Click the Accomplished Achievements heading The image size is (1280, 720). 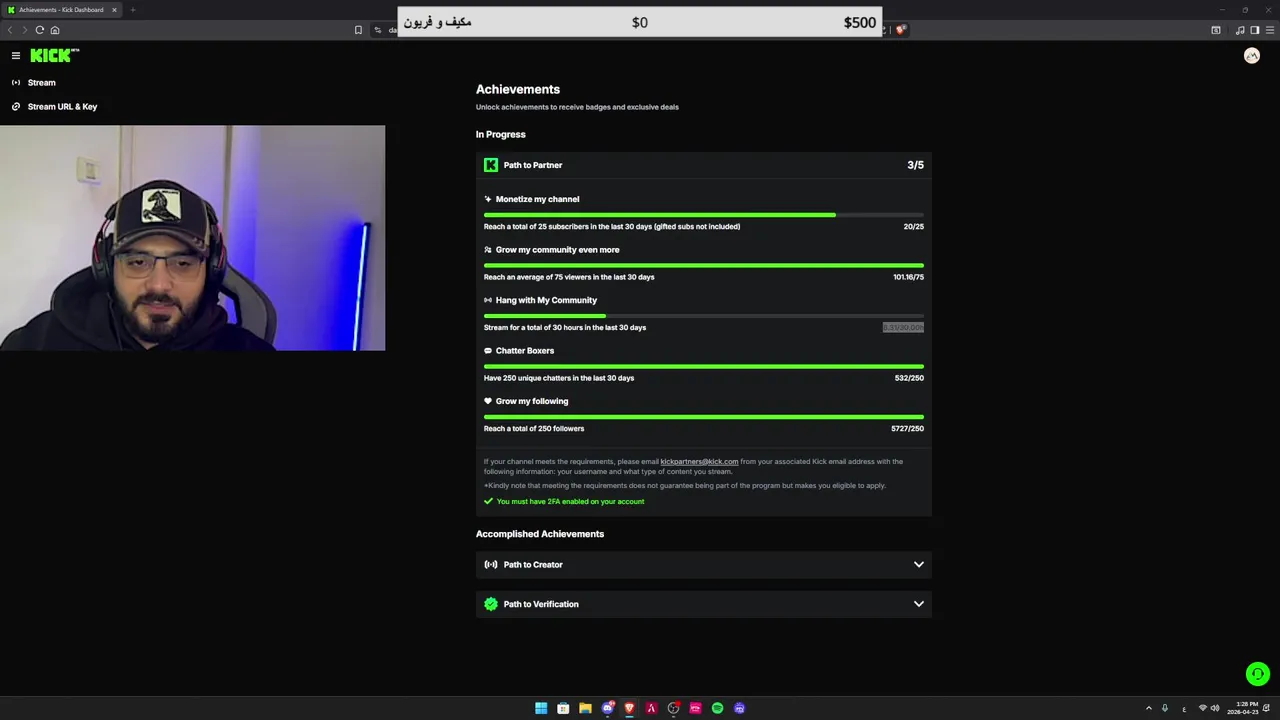pos(540,534)
